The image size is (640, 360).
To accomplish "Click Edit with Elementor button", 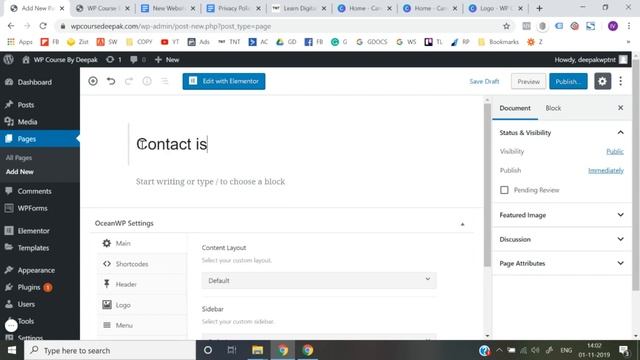I will pos(224,81).
